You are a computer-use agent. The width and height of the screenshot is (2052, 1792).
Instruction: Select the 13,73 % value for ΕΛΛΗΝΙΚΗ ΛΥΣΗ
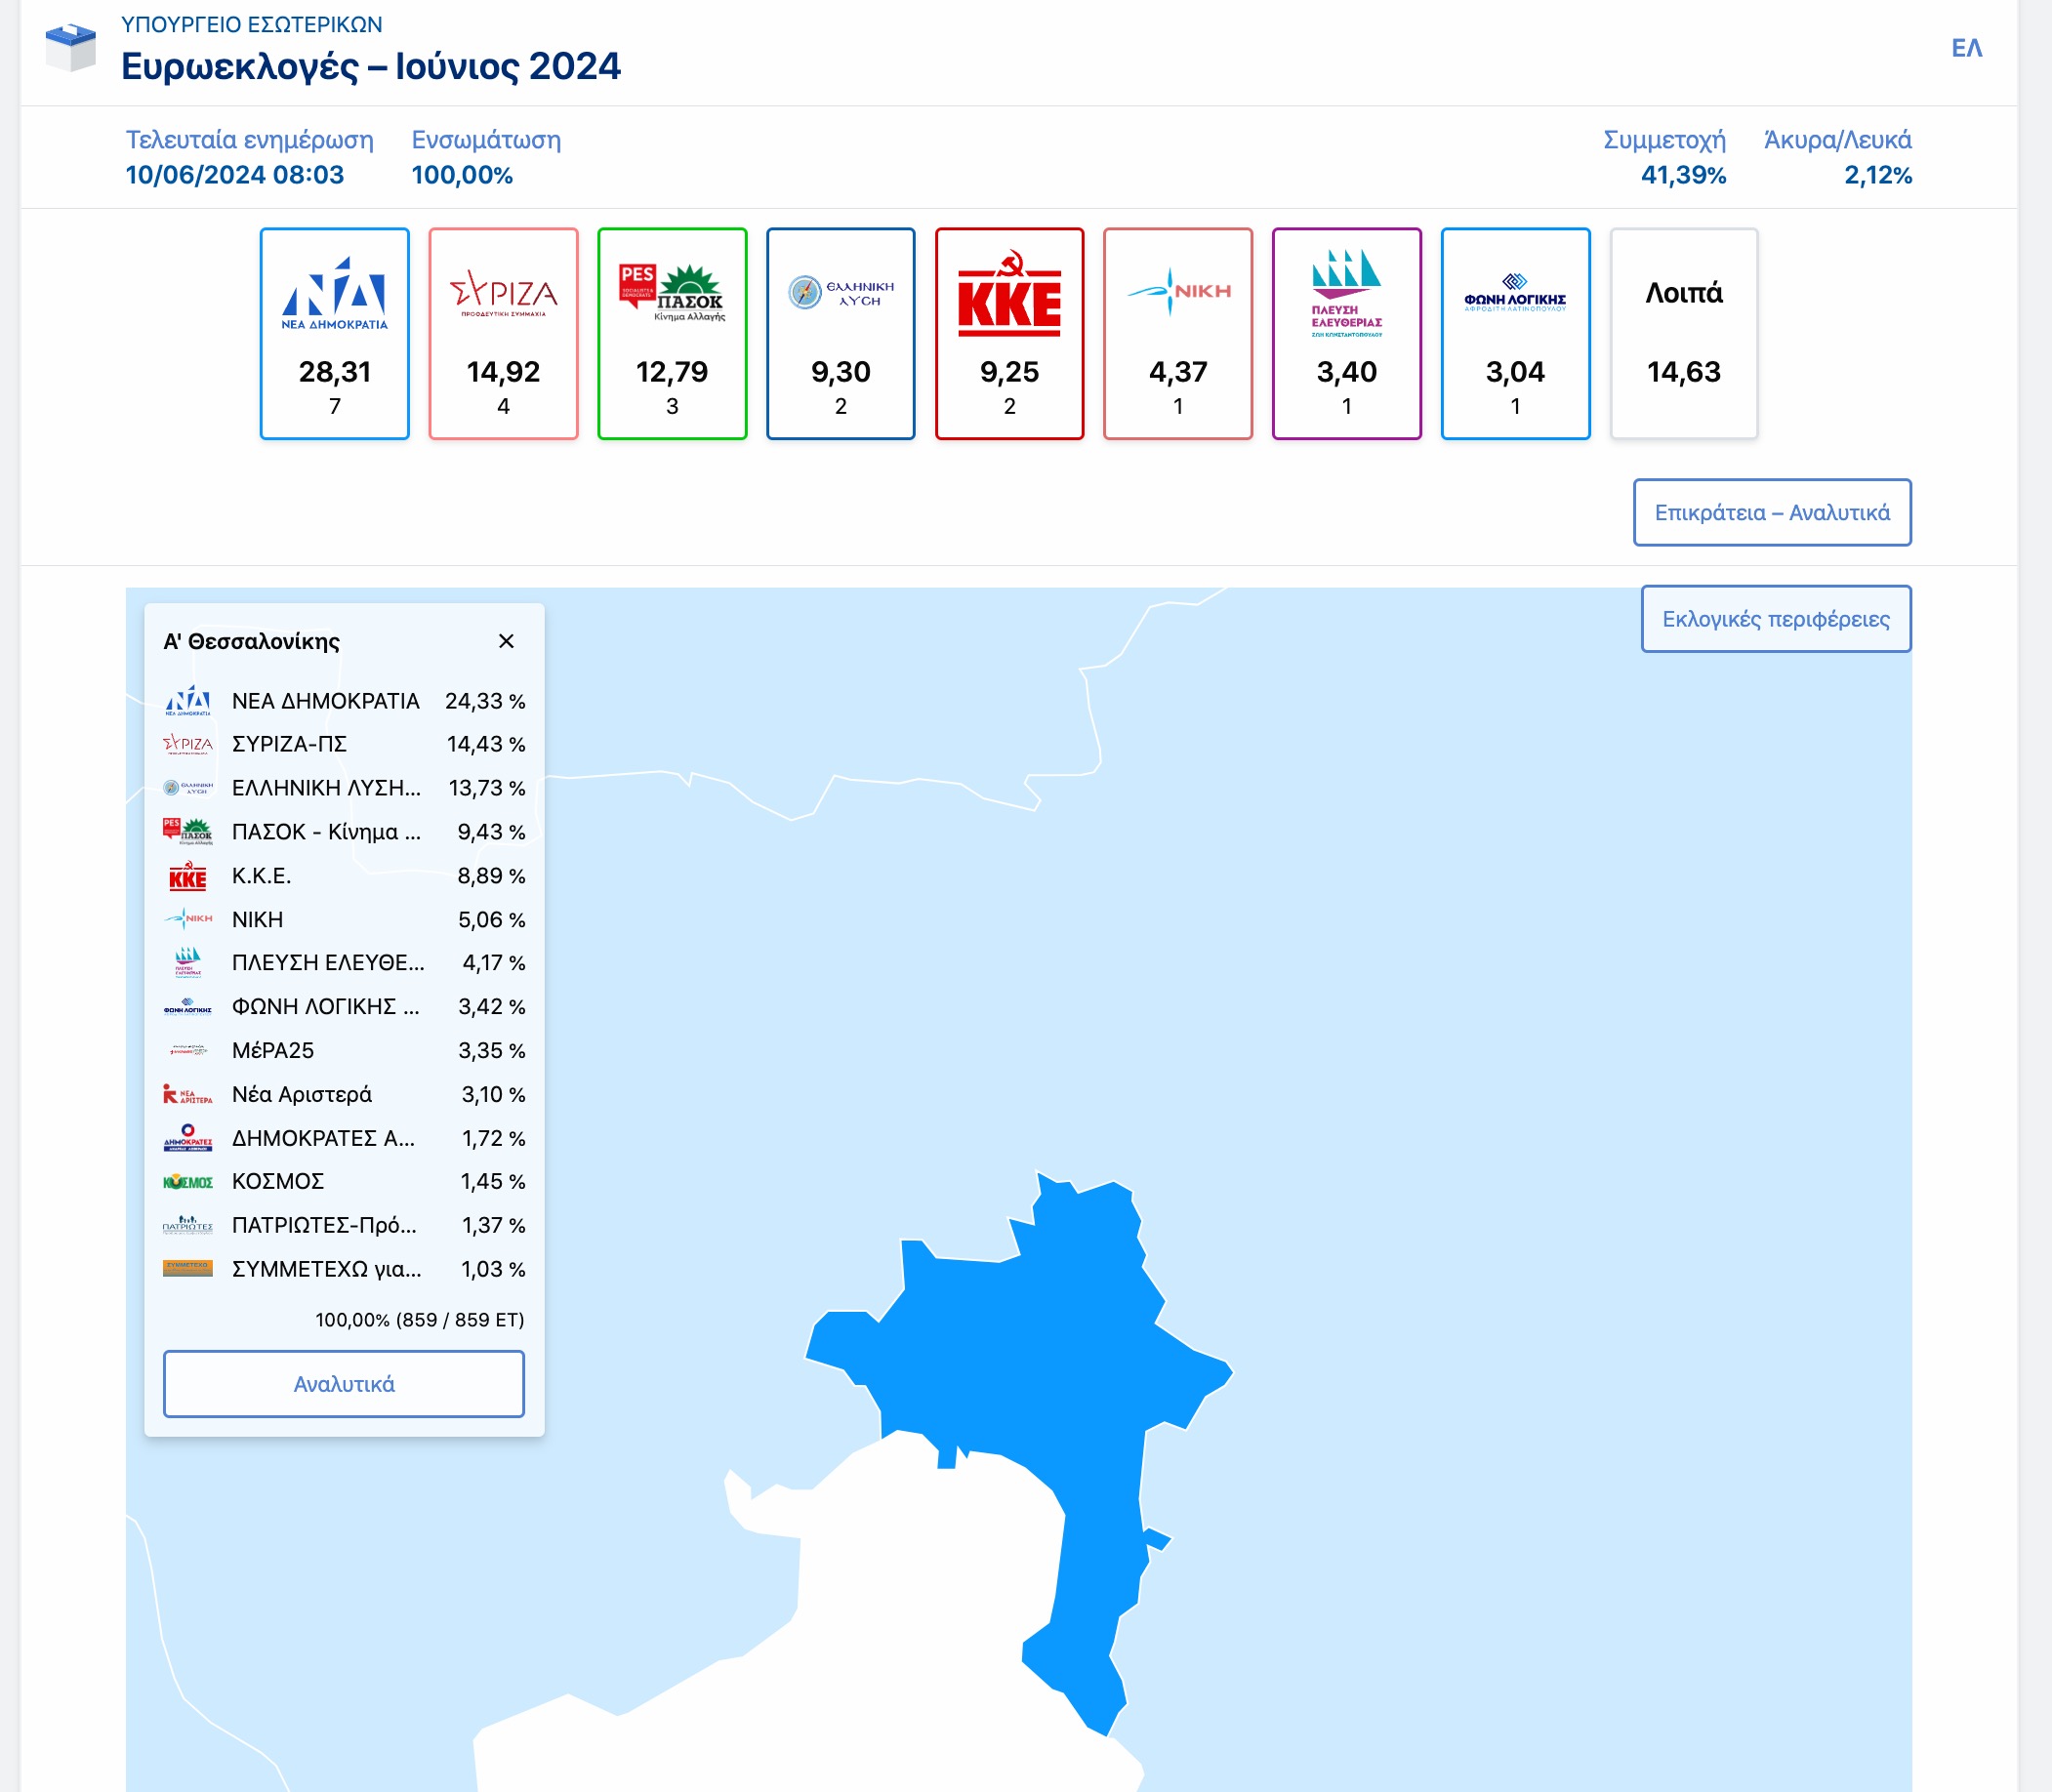pyautogui.click(x=487, y=788)
